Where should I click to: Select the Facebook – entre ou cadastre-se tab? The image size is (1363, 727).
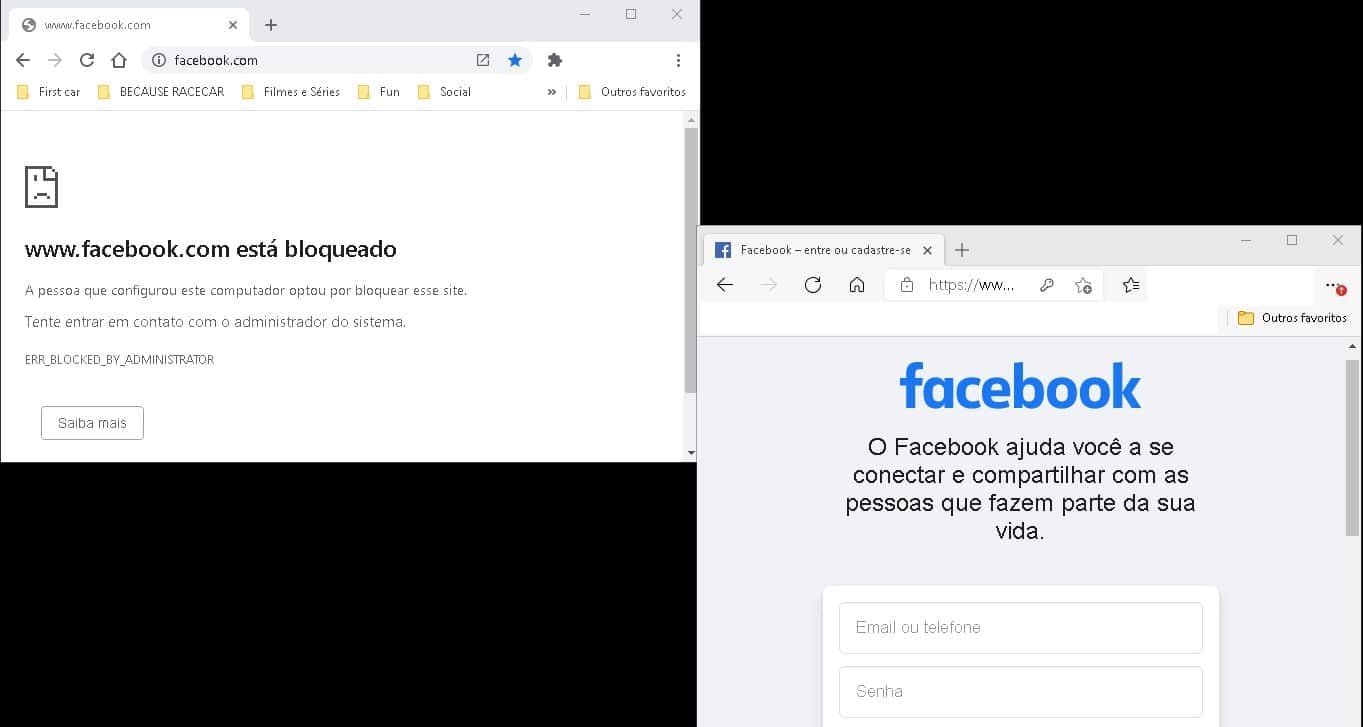(825, 250)
